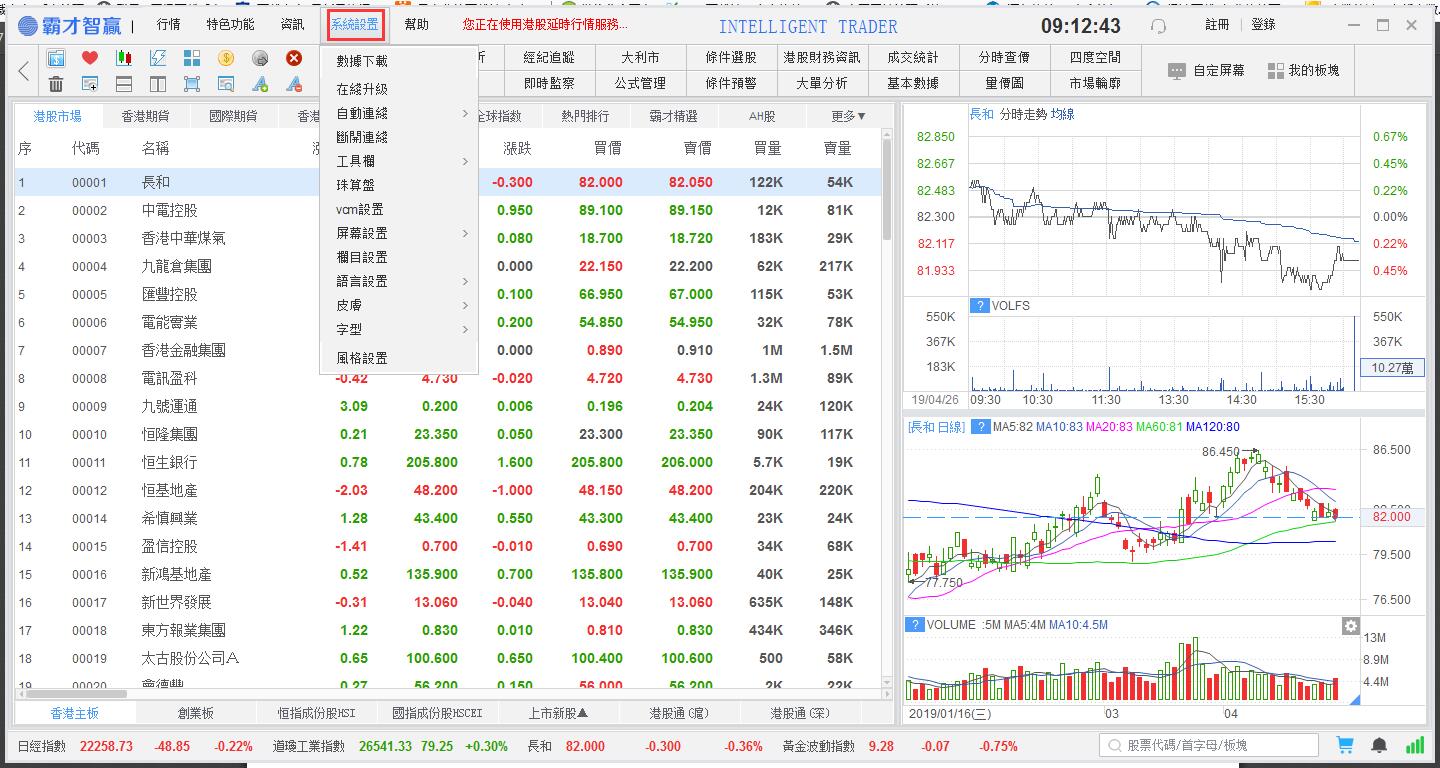Click the shopping cart icon in status bar
The height and width of the screenshot is (768, 1440).
click(1345, 745)
